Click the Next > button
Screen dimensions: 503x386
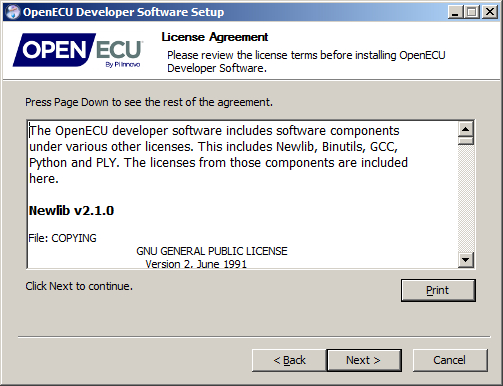(x=364, y=360)
